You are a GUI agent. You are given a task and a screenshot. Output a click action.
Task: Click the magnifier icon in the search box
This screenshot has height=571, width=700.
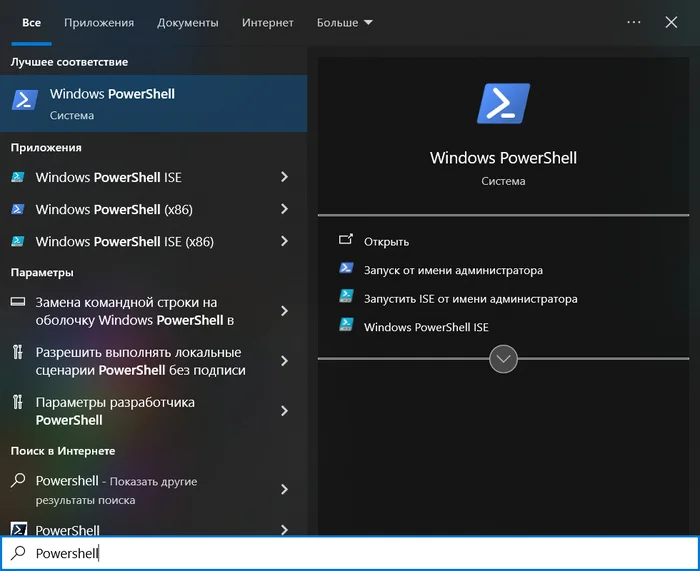pyautogui.click(x=18, y=553)
